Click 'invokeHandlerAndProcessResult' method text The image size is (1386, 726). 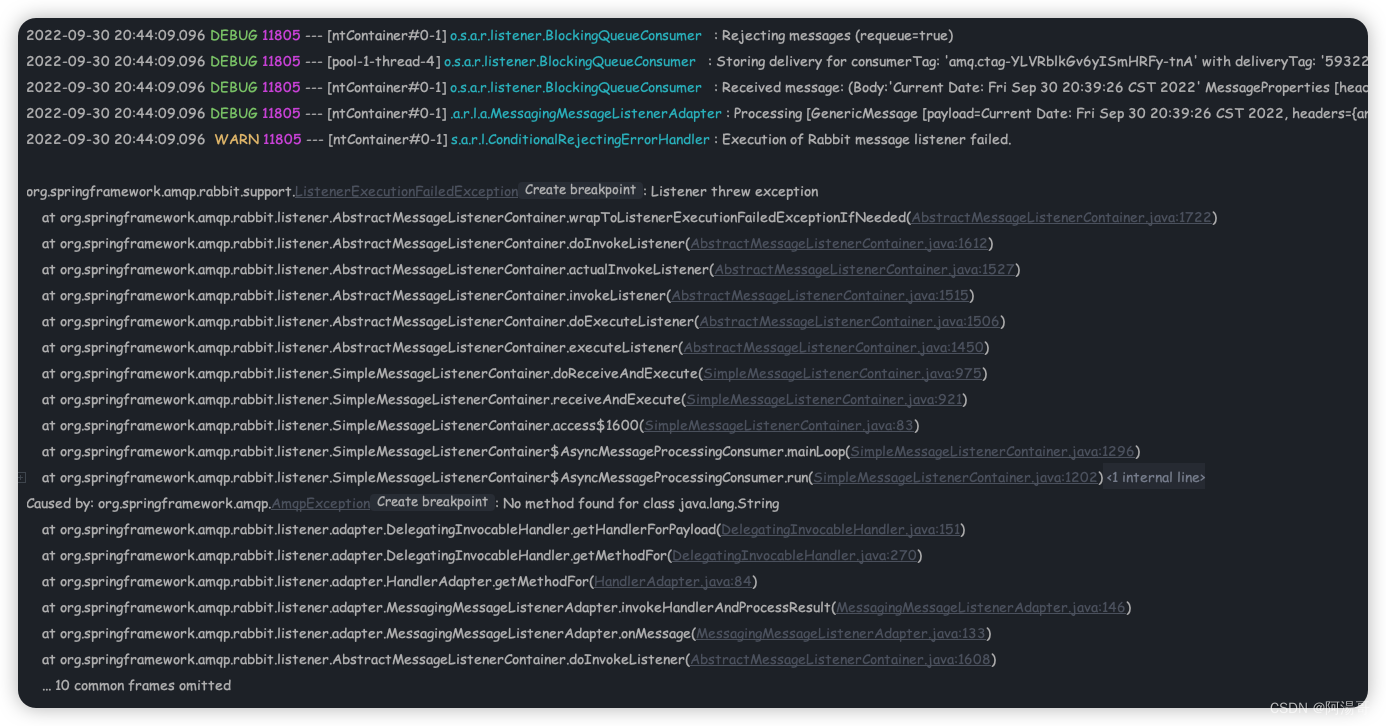(x=726, y=607)
